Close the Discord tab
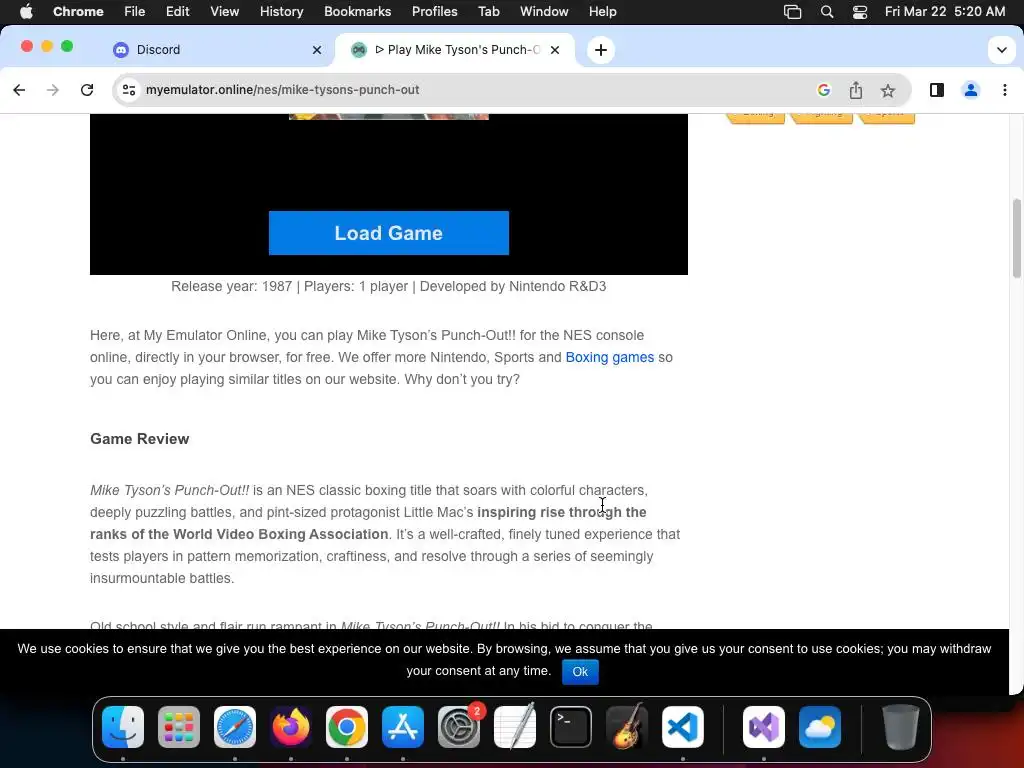This screenshot has width=1024, height=768. (317, 50)
